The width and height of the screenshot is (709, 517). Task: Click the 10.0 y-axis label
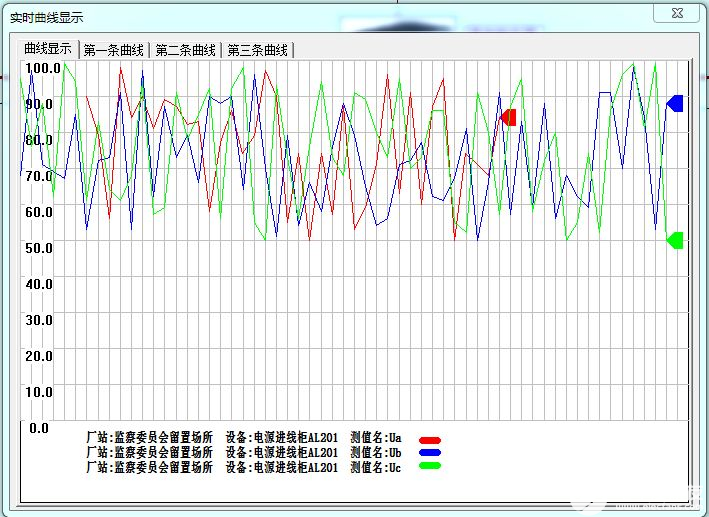click(39, 391)
